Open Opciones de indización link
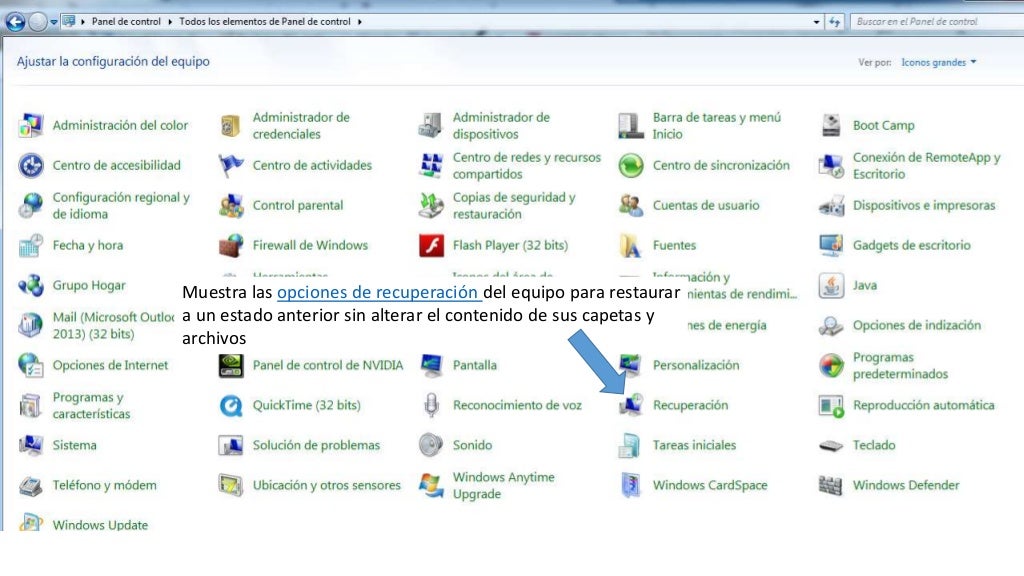This screenshot has width=1024, height=576. [917, 325]
